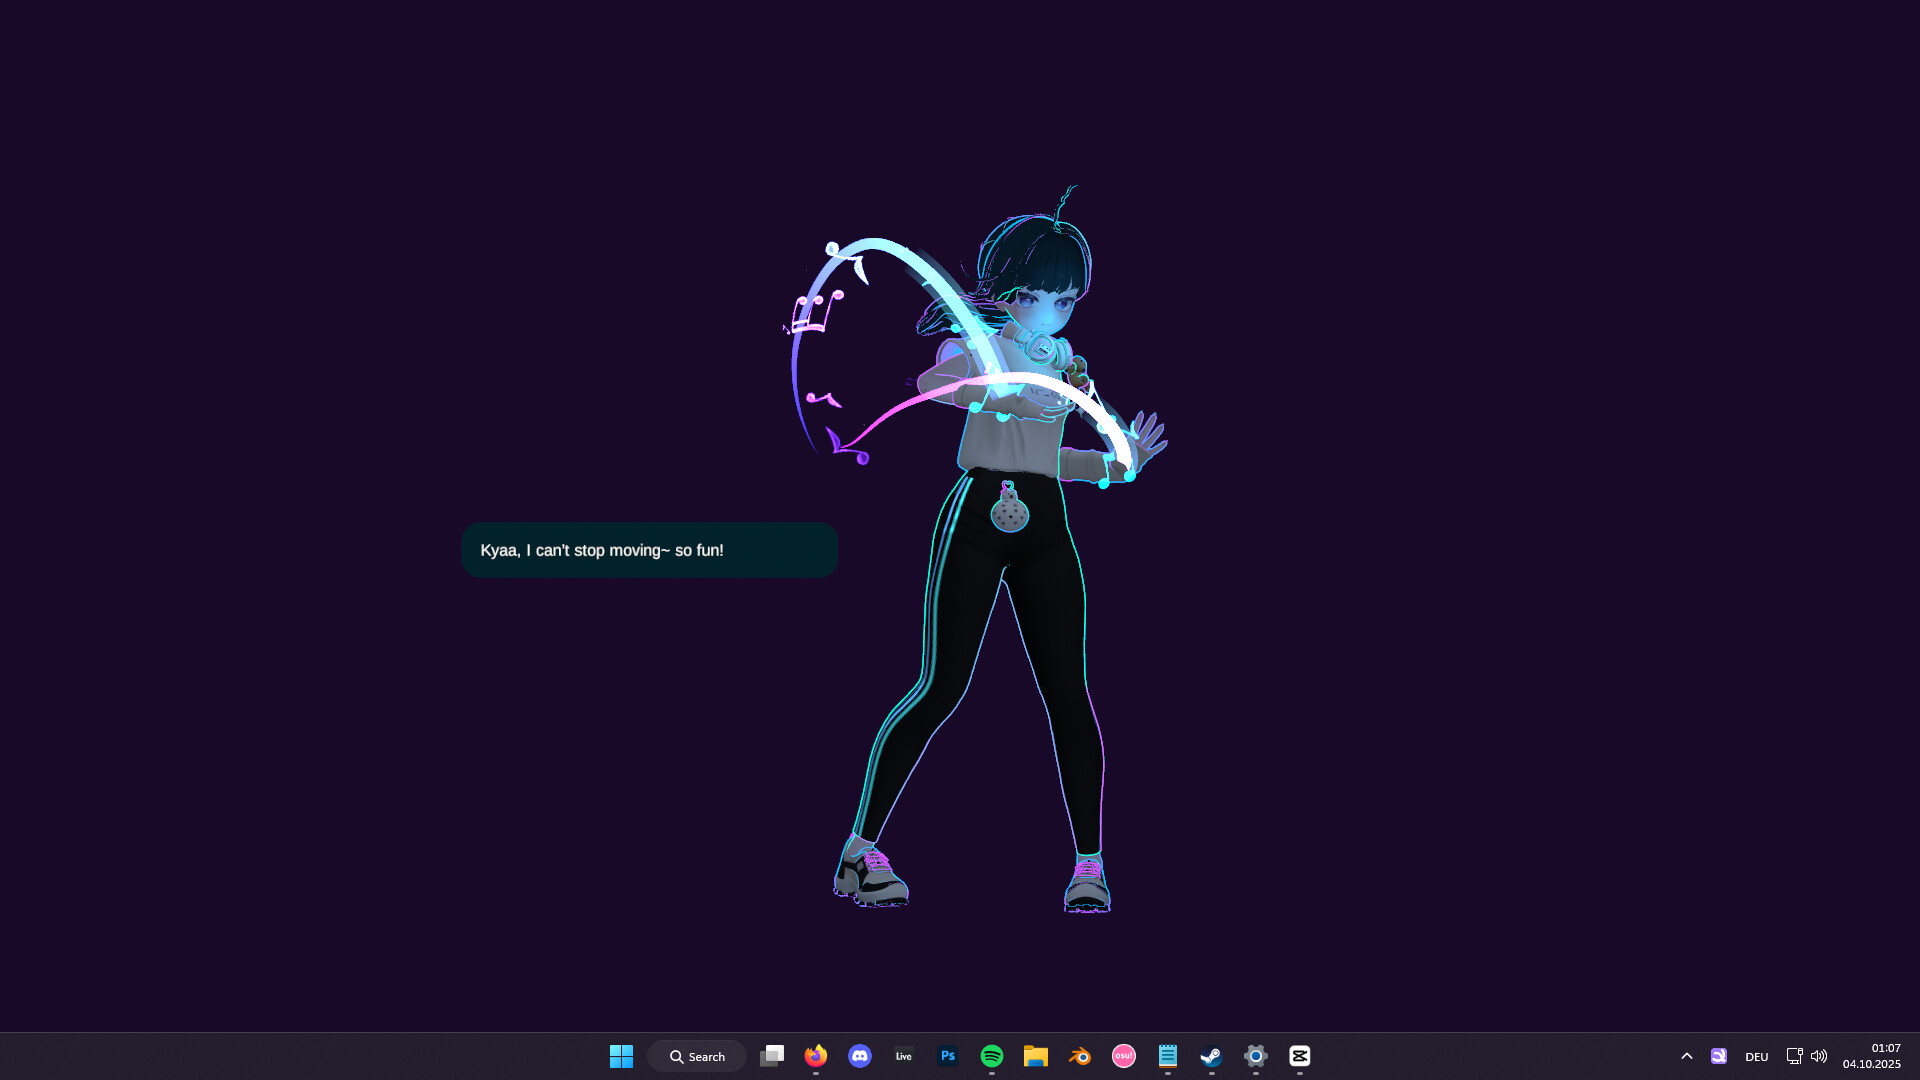Open osu! from the taskbar
Screen dimensions: 1920x1080
coord(1124,1056)
